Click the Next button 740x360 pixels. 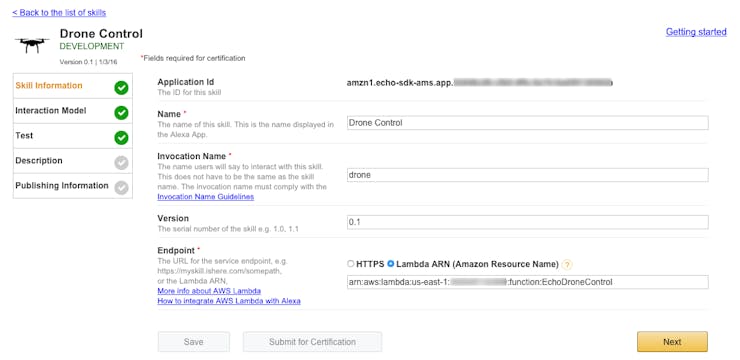coord(672,342)
